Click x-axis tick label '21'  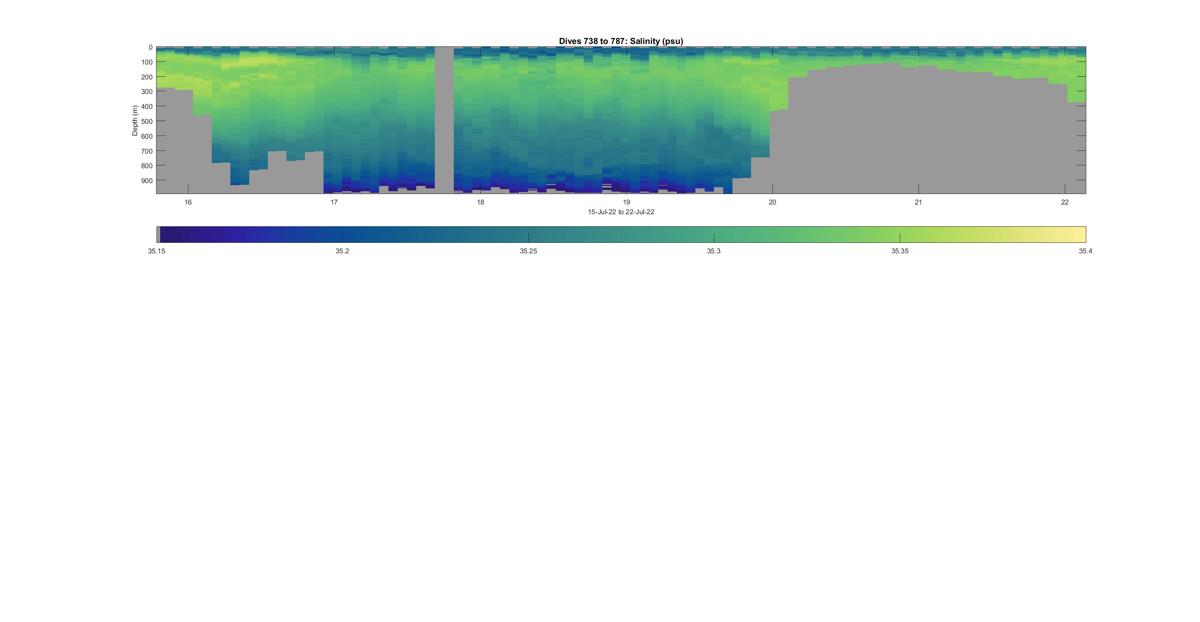pyautogui.click(x=918, y=202)
